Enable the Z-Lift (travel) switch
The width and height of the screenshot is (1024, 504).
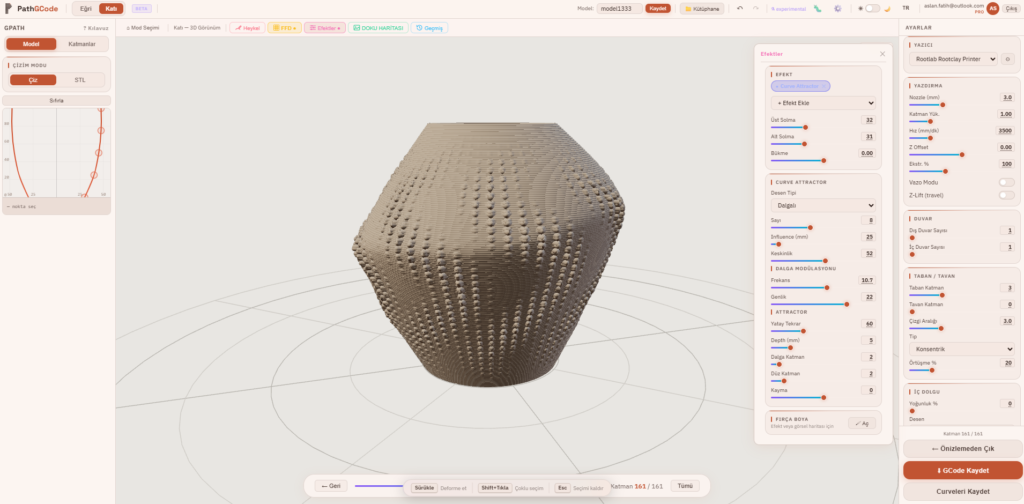pos(1006,195)
